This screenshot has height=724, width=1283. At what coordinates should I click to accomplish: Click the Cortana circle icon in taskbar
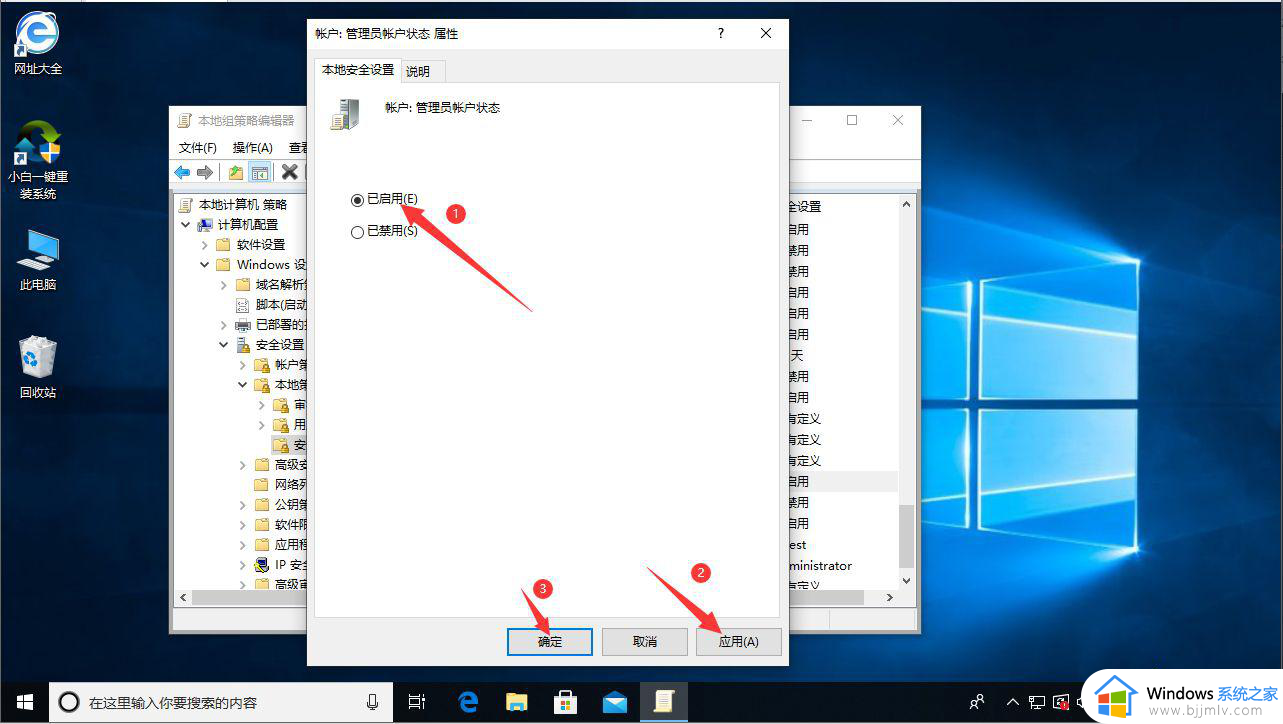69,702
